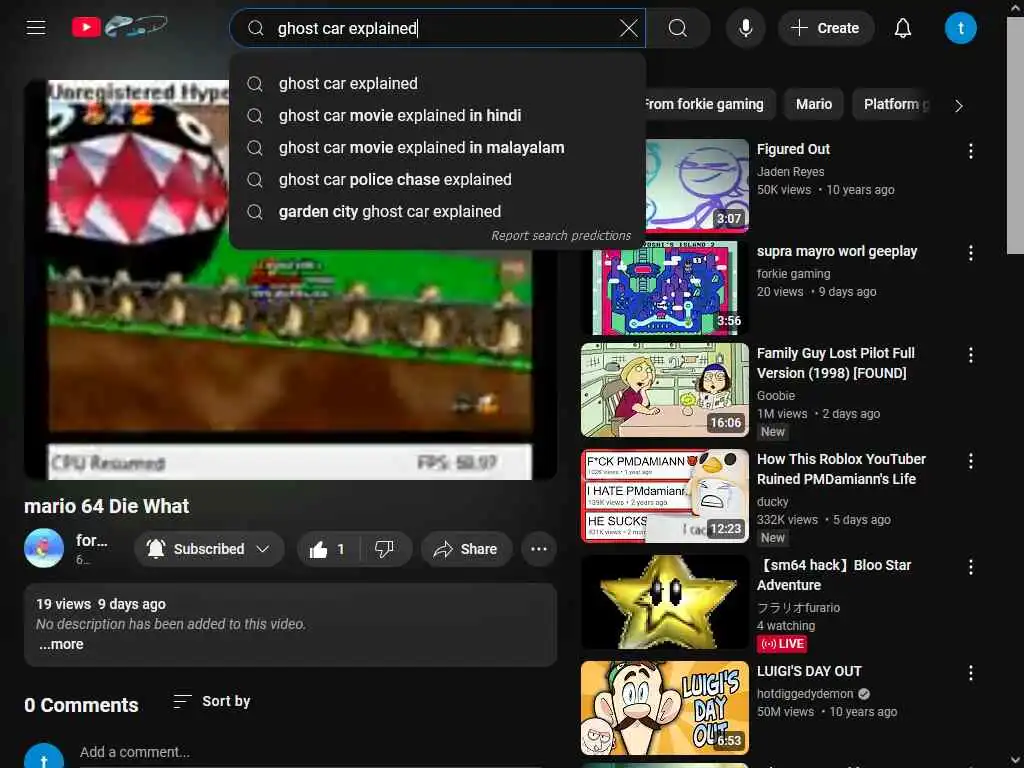Select suggestion 'ghost car explained'
Image resolution: width=1024 pixels, height=768 pixels.
437,84
